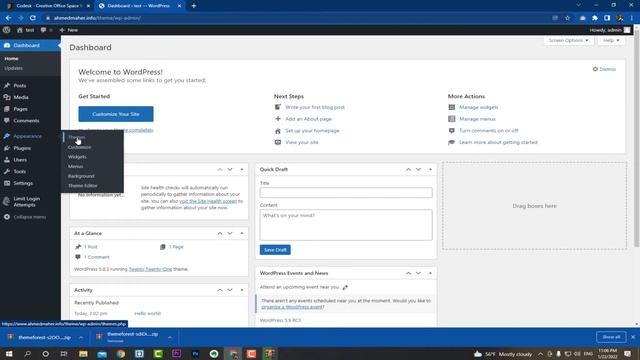Focus the Quick Draft Content textarea
640x360 pixels.
346,225
